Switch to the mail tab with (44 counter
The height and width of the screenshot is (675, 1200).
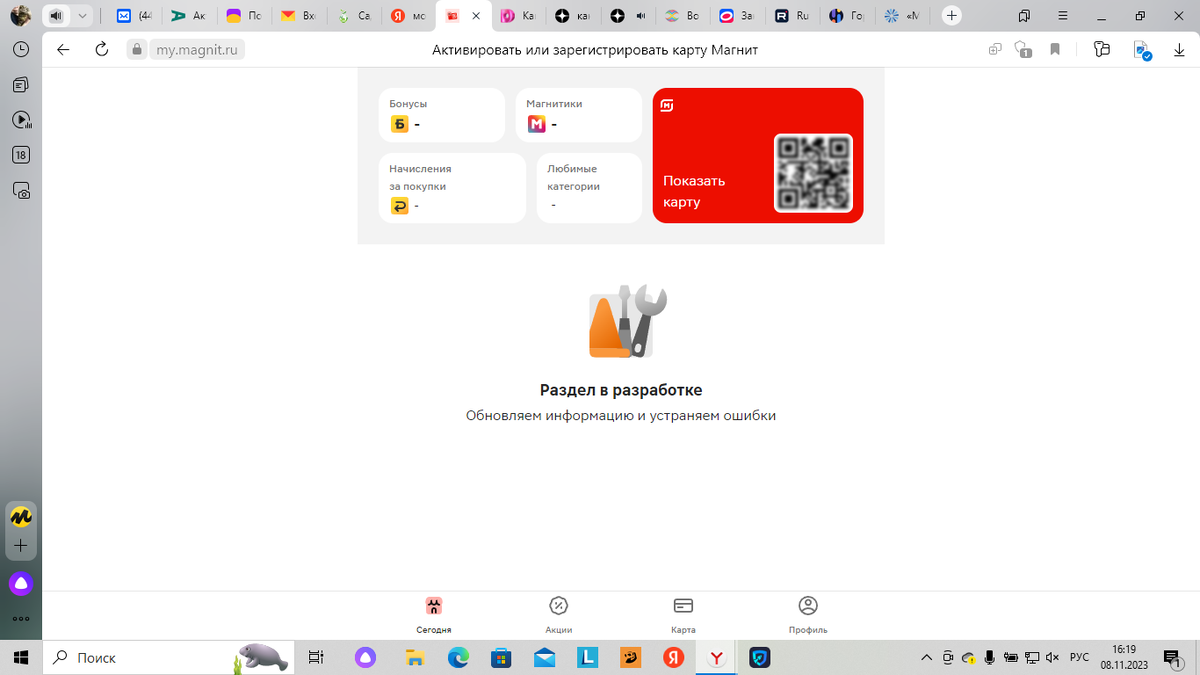[x=135, y=16]
